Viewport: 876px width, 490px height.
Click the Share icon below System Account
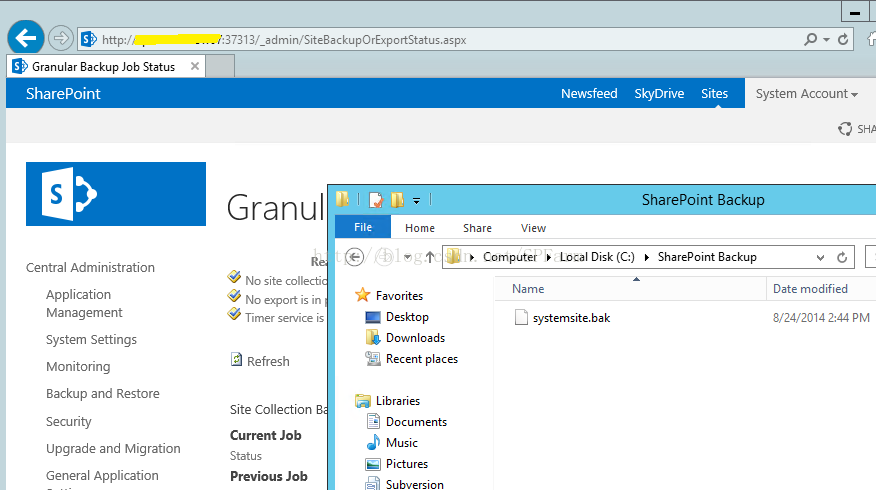(845, 129)
